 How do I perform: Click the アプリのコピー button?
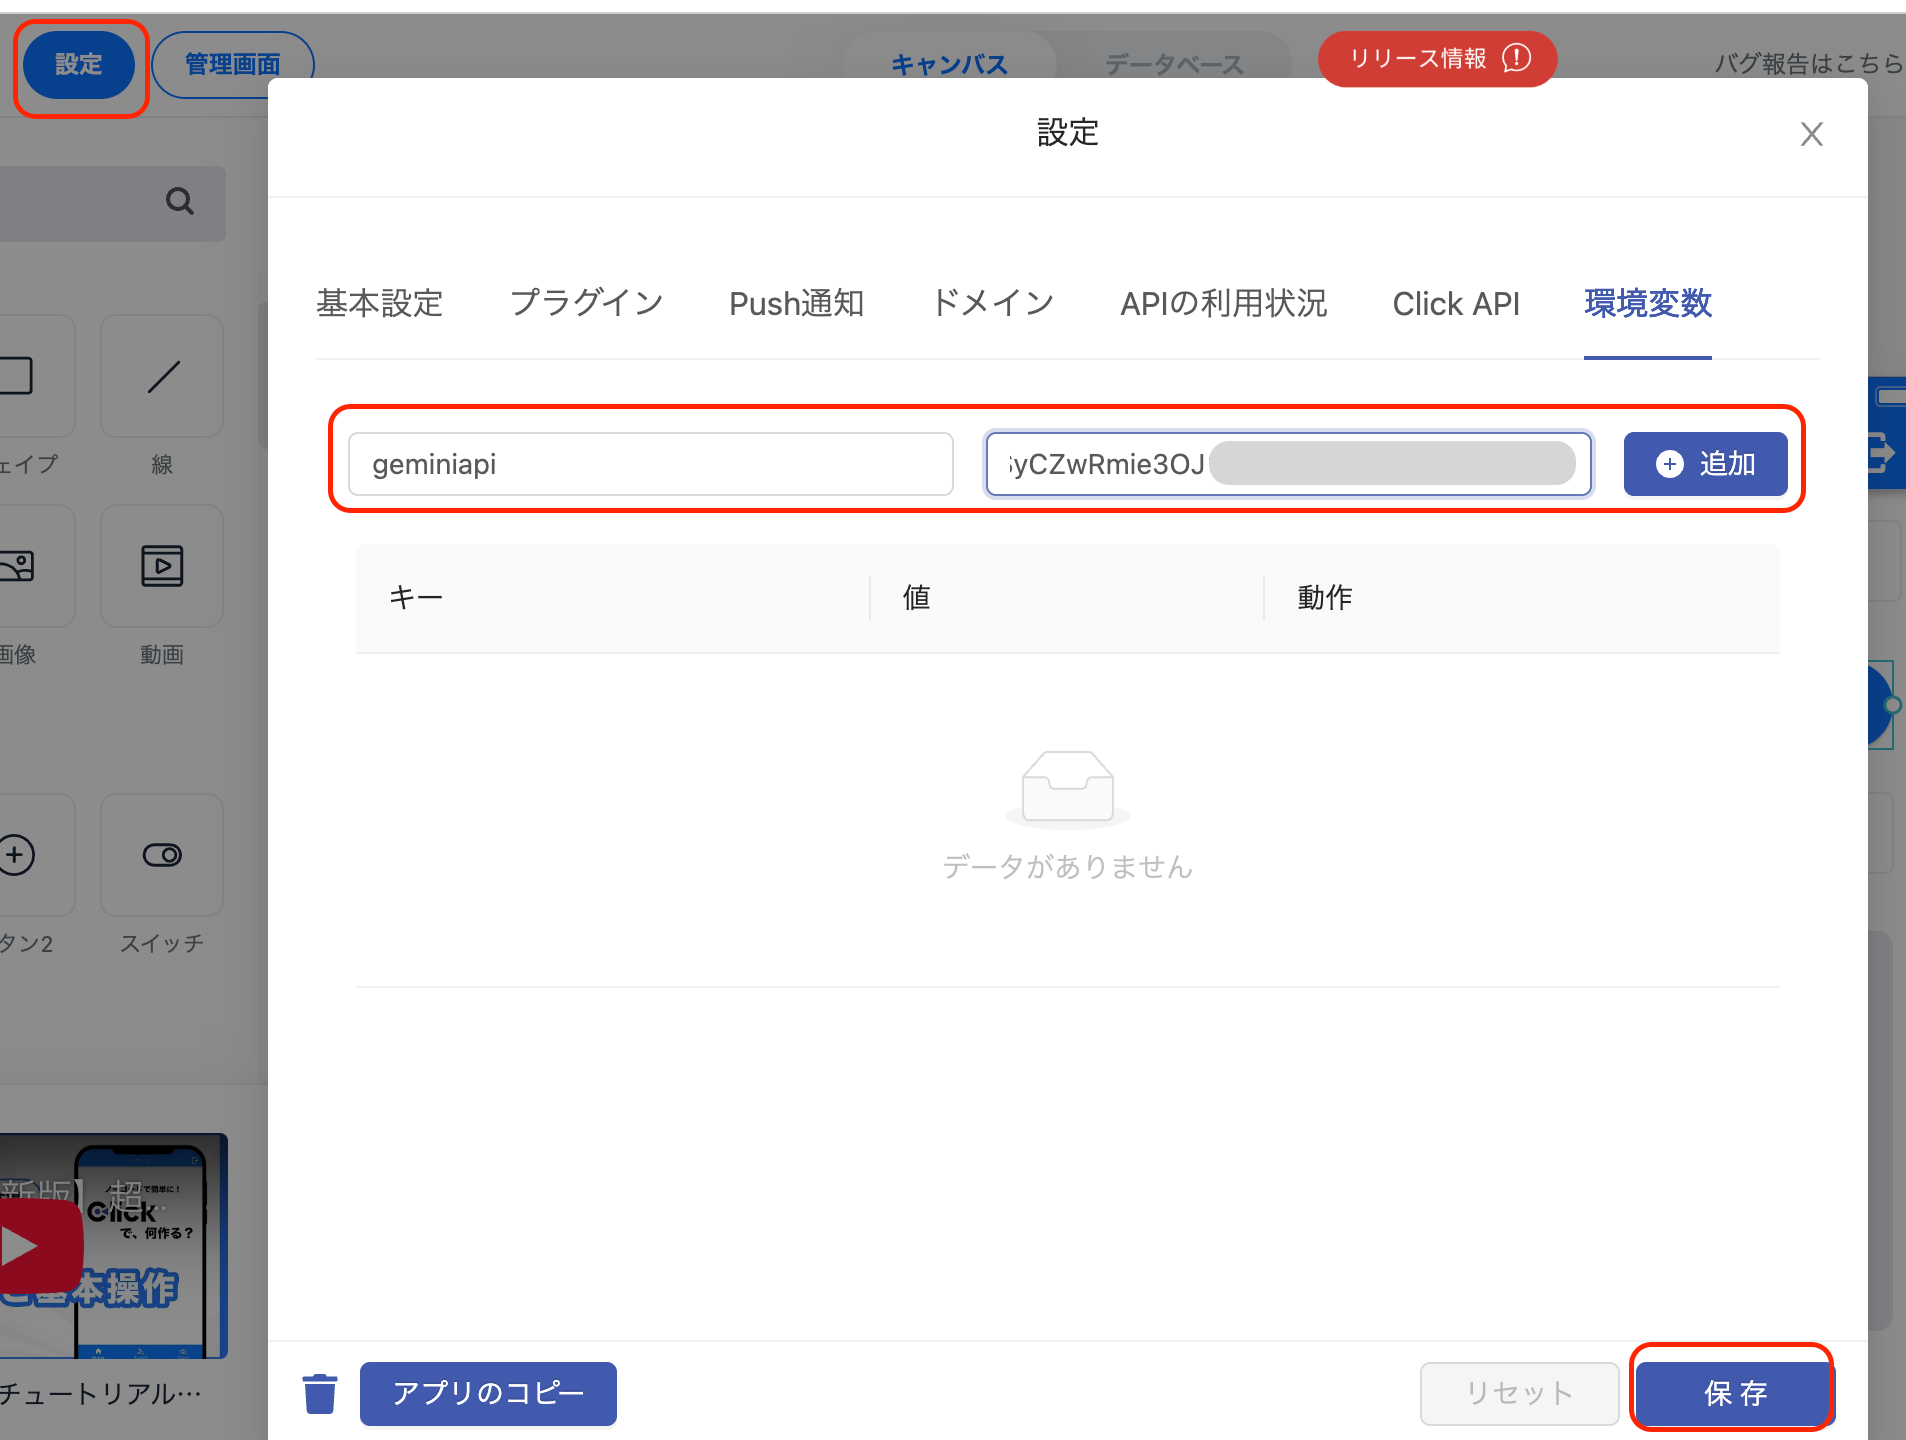point(488,1393)
